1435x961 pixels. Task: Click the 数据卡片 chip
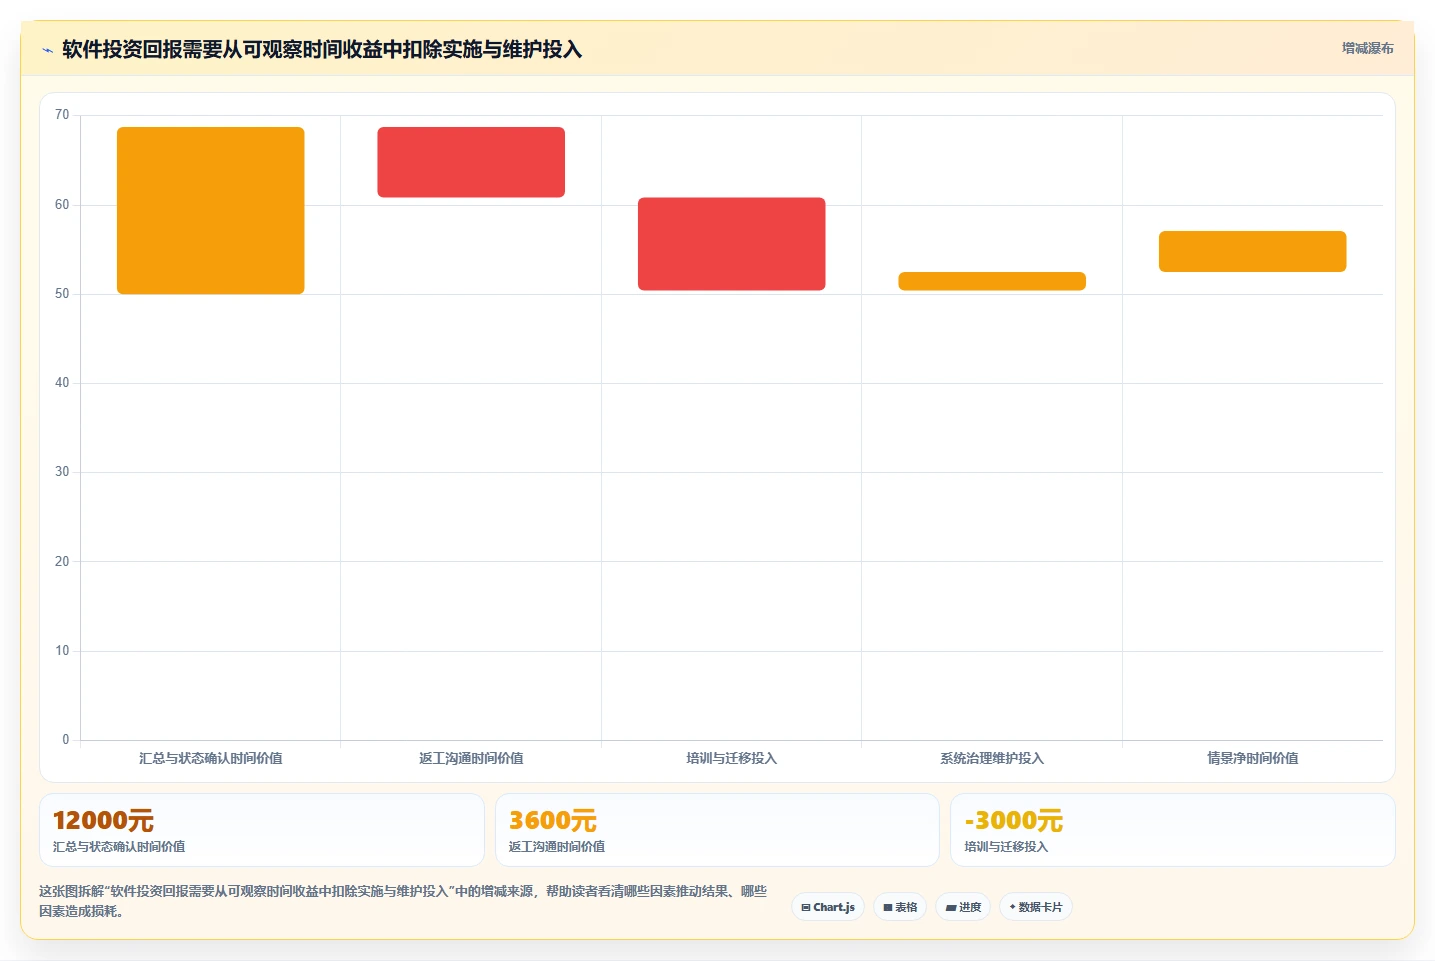(x=1036, y=907)
